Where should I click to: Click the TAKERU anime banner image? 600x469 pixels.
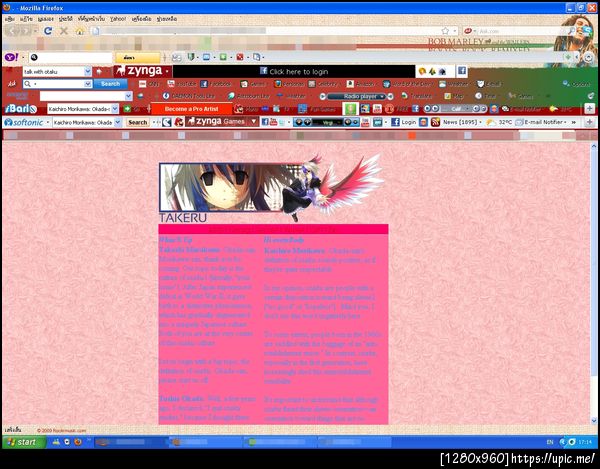pyautogui.click(x=271, y=188)
